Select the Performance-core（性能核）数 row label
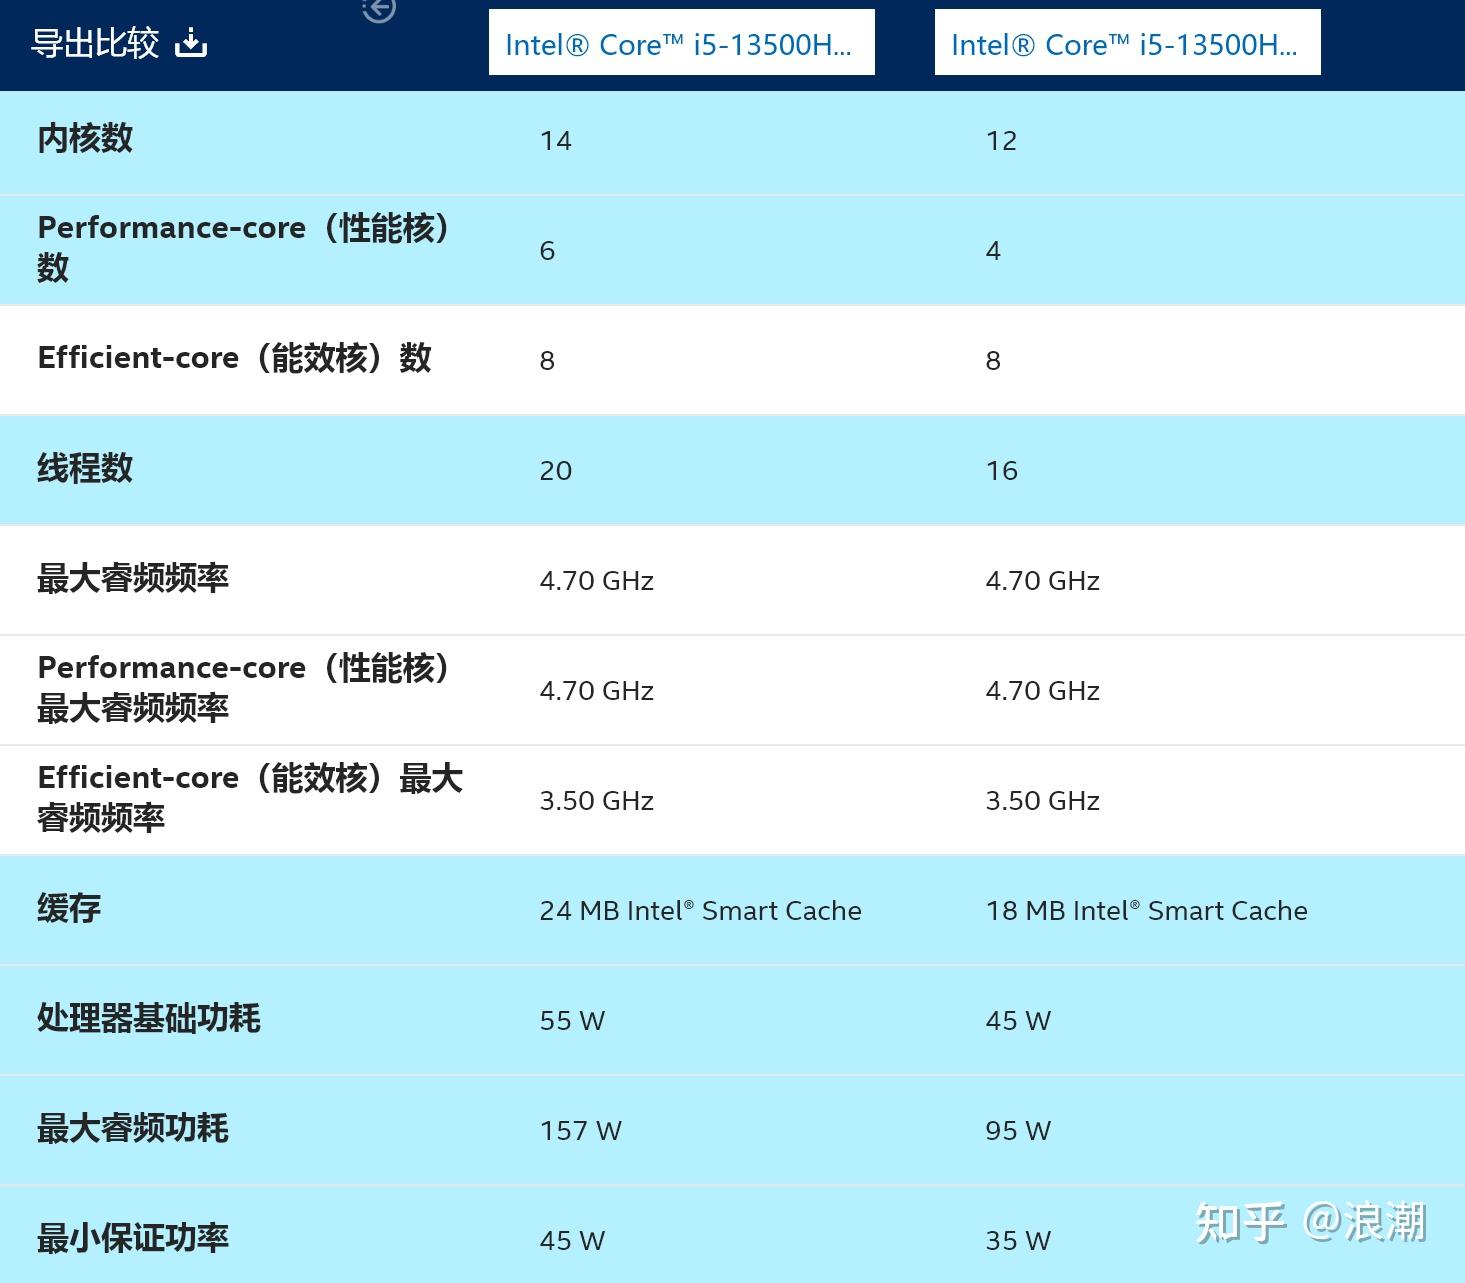 tap(243, 248)
